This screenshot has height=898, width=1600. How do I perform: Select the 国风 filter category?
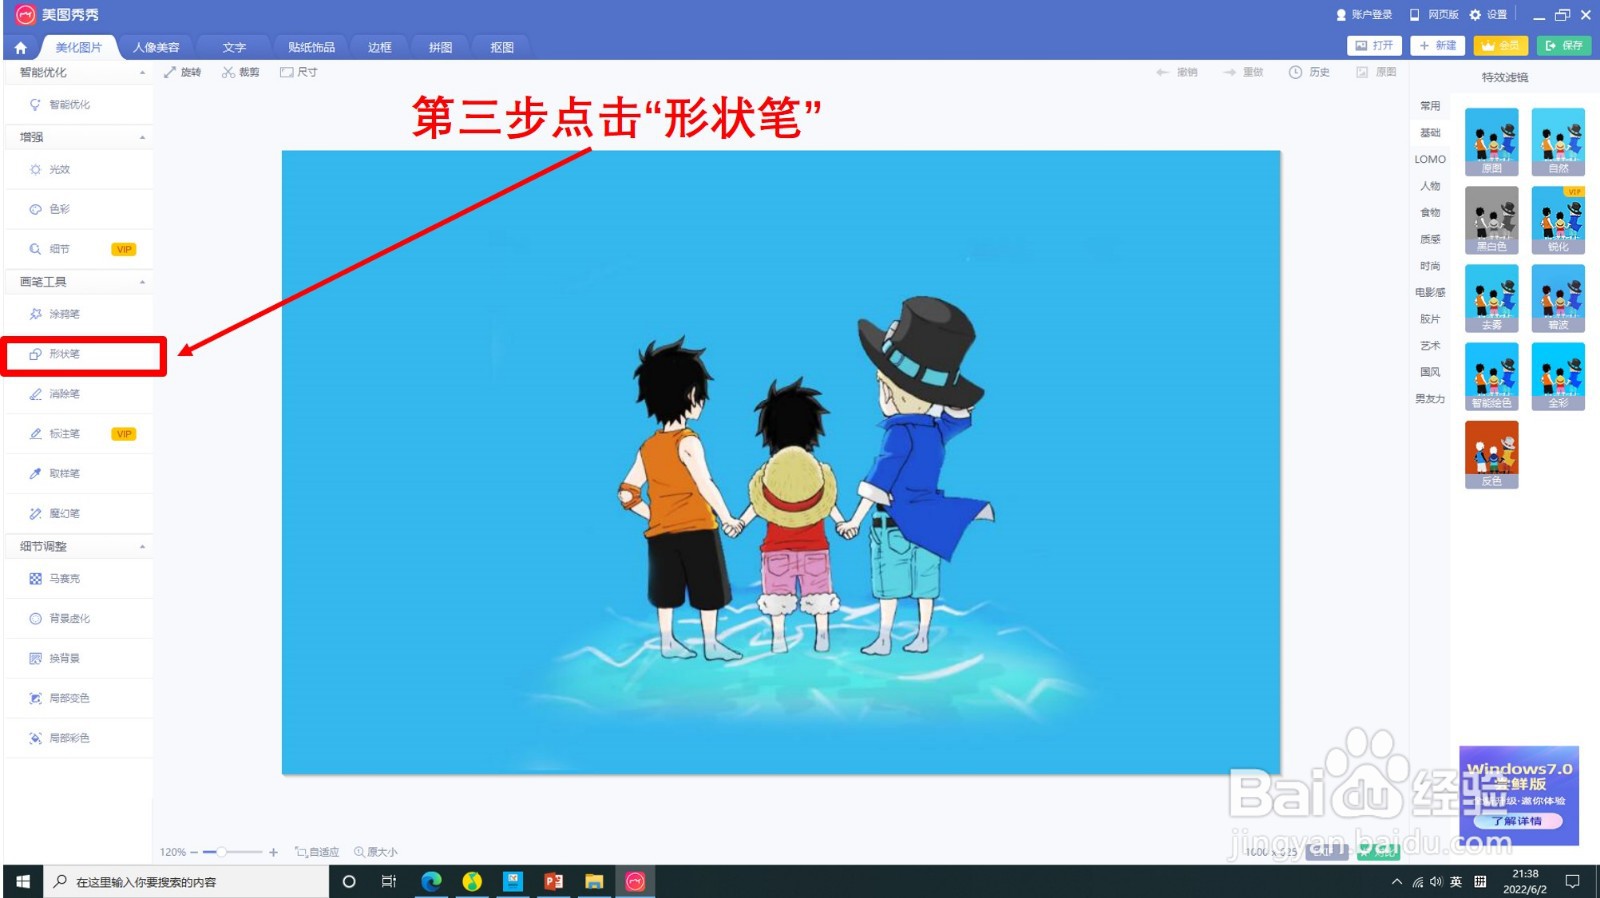coord(1430,372)
